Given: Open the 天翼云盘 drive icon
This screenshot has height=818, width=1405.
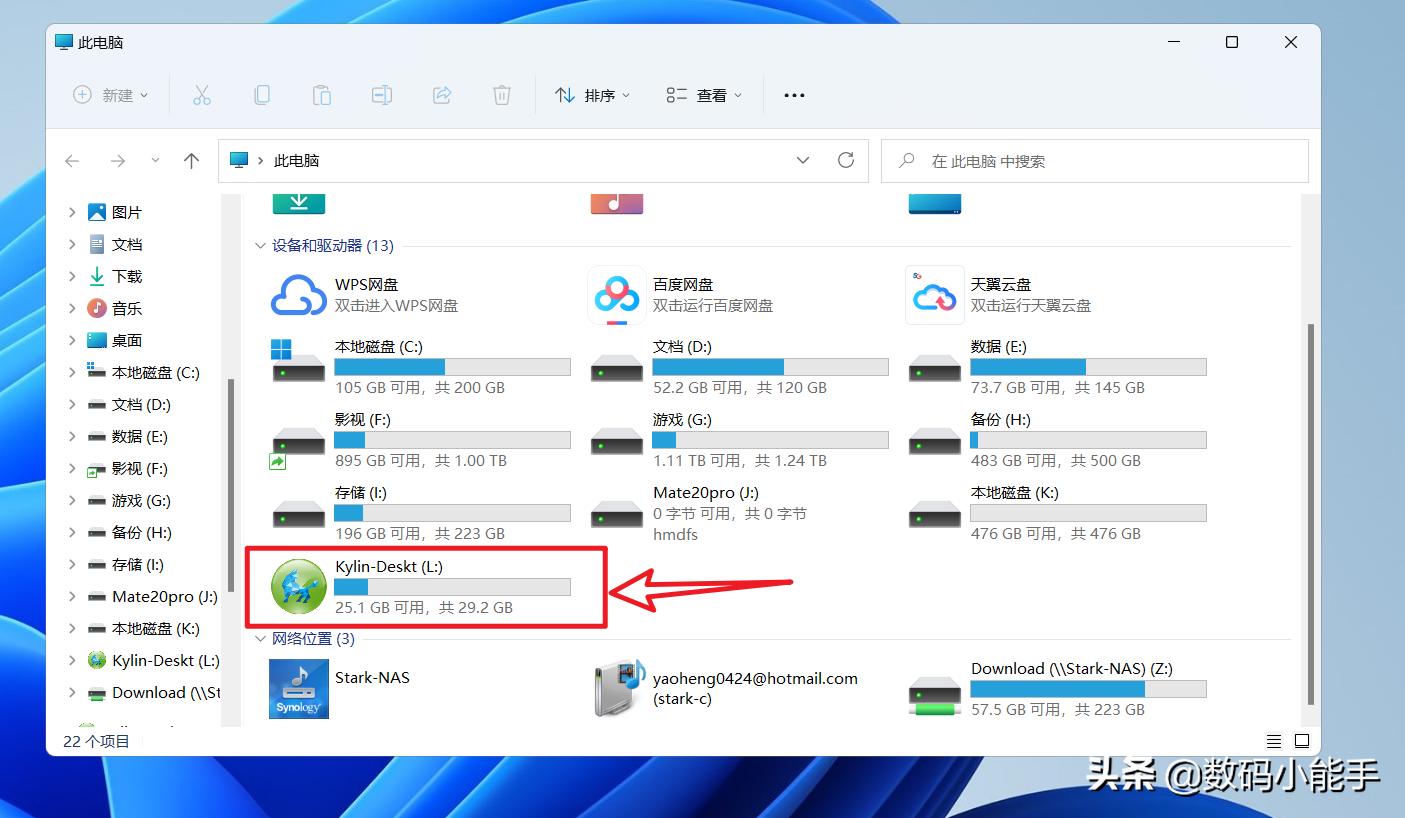Looking at the screenshot, I should 933,294.
